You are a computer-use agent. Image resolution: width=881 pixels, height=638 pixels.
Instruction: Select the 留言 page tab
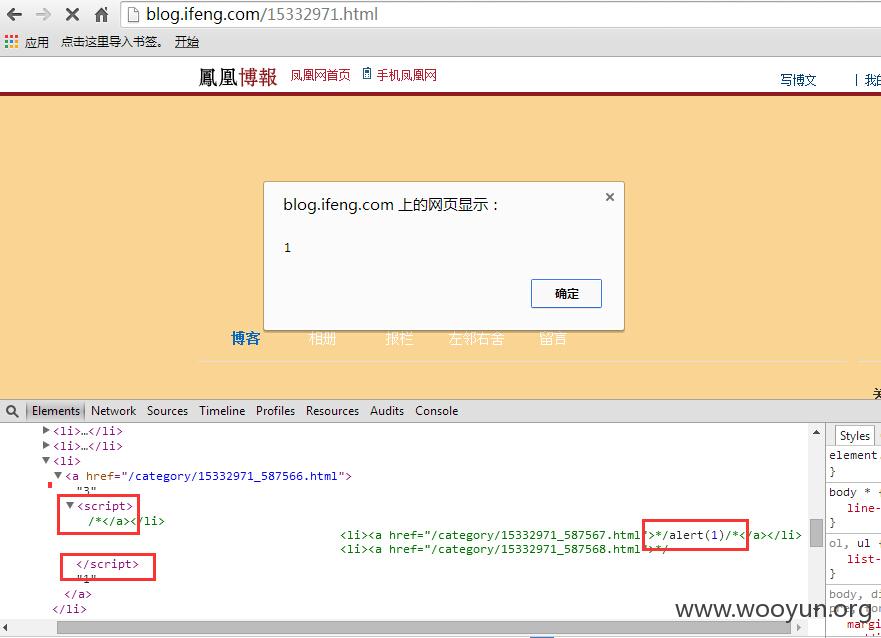(x=553, y=338)
